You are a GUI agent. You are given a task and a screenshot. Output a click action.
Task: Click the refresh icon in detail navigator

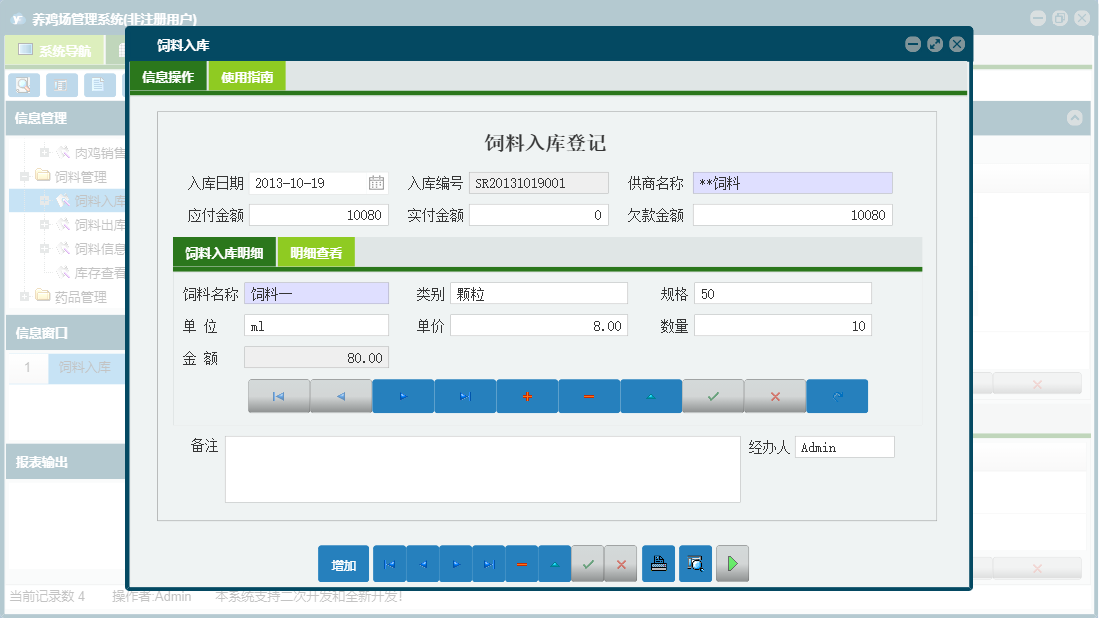(x=837, y=396)
